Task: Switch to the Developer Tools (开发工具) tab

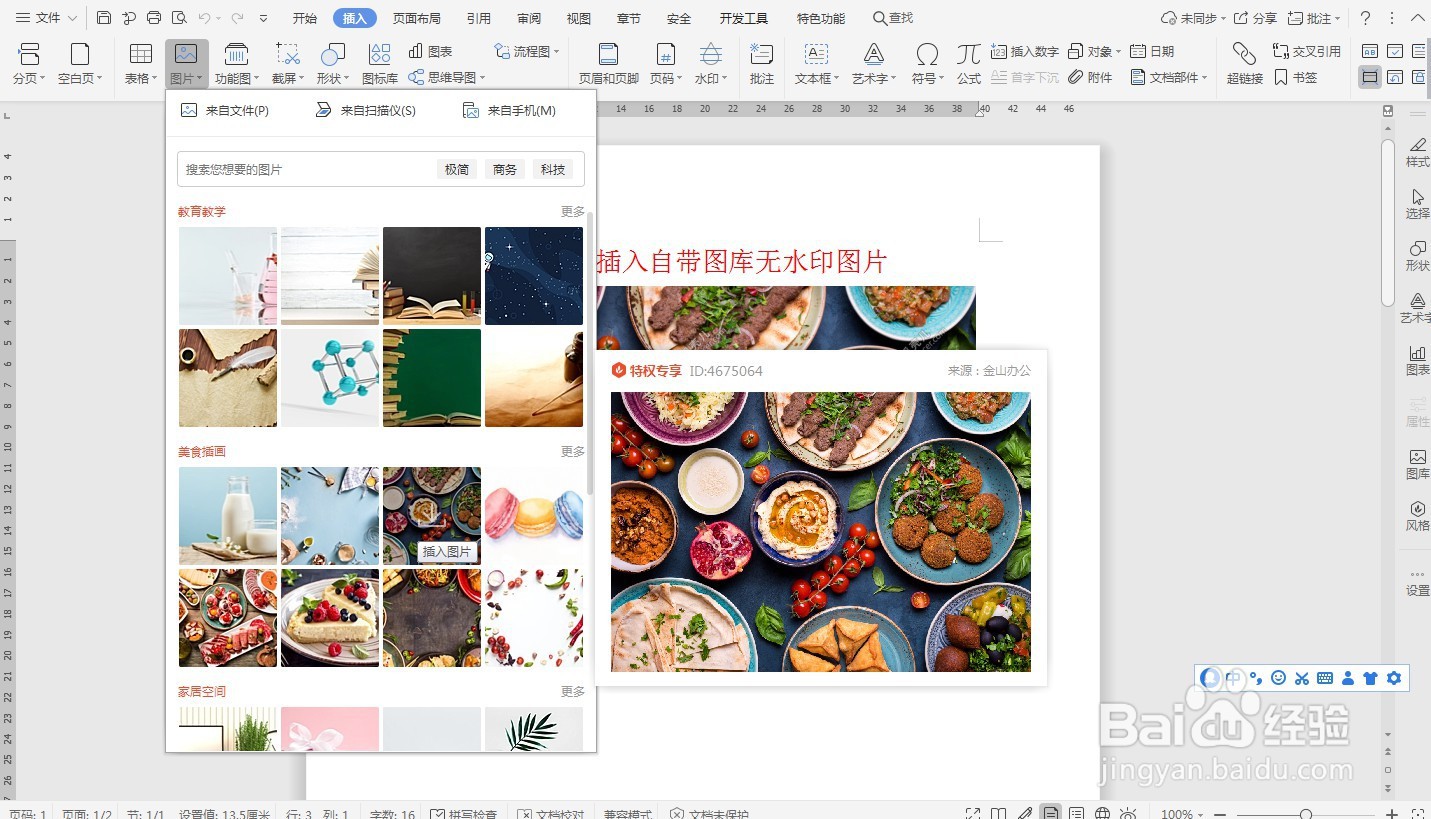Action: 744,18
